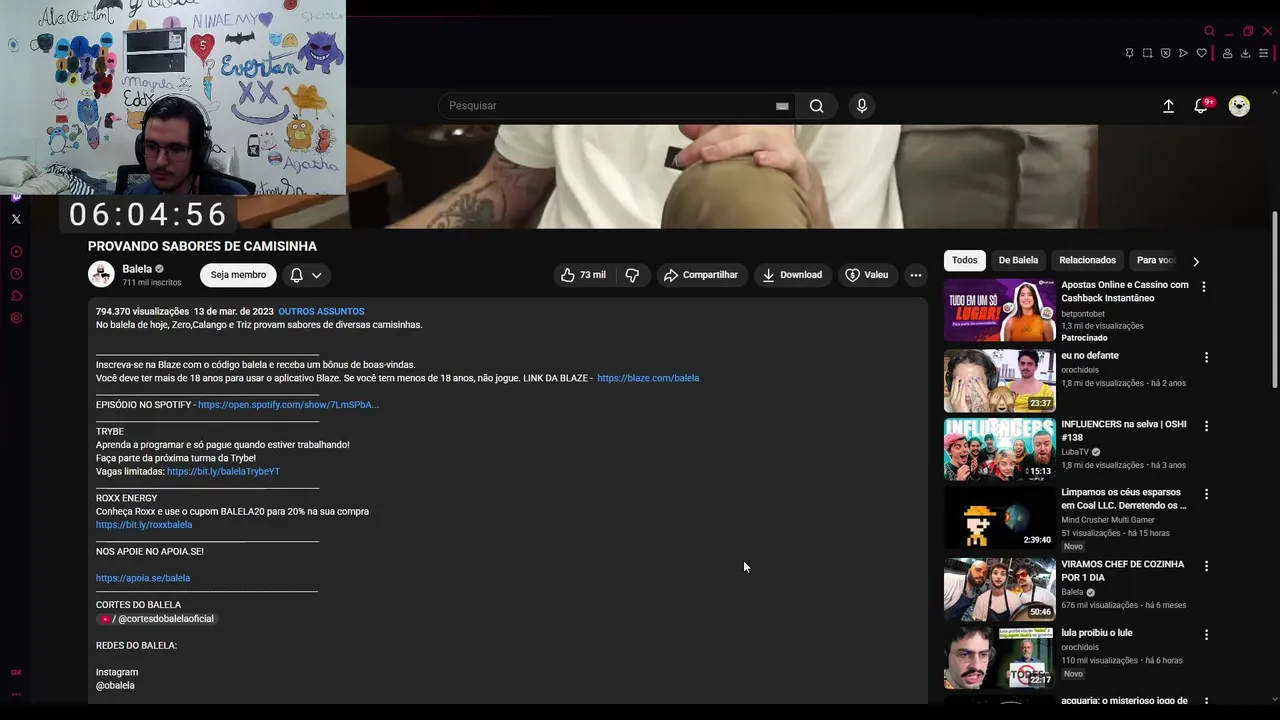Click the Download button under the video

(792, 275)
